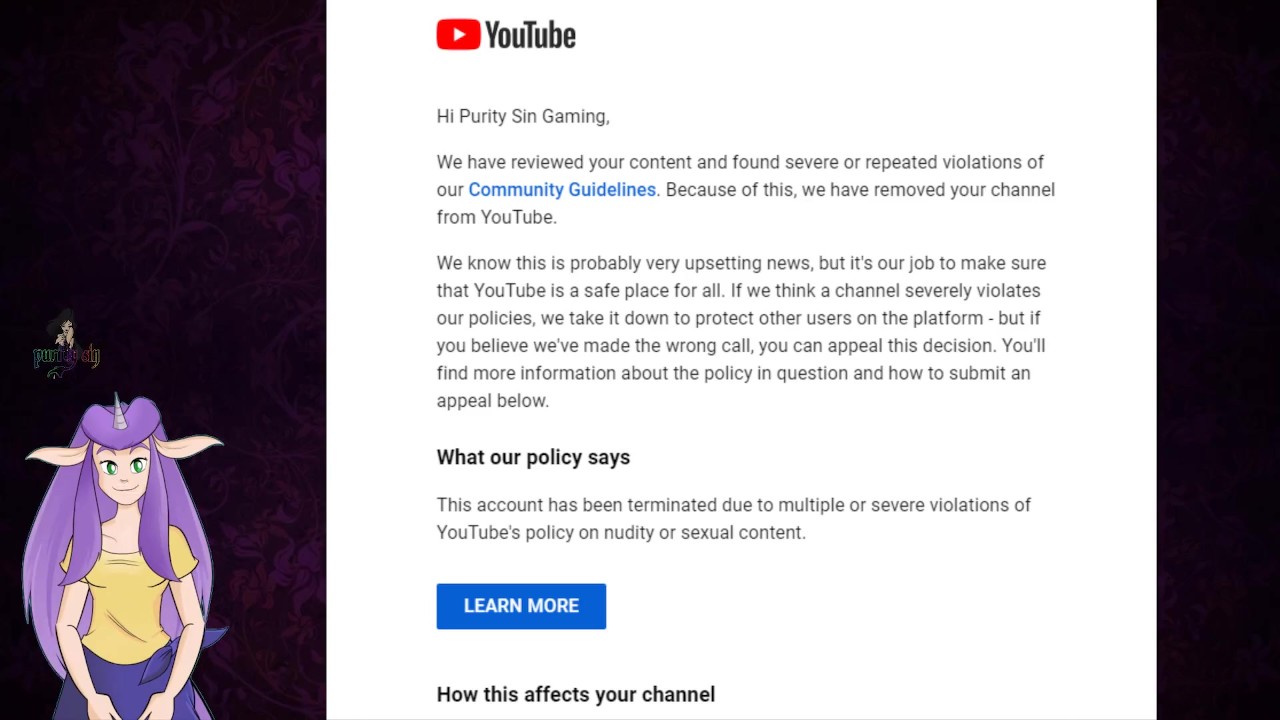Click the red YouTube play logo icon
This screenshot has width=1280, height=720.
click(458, 35)
